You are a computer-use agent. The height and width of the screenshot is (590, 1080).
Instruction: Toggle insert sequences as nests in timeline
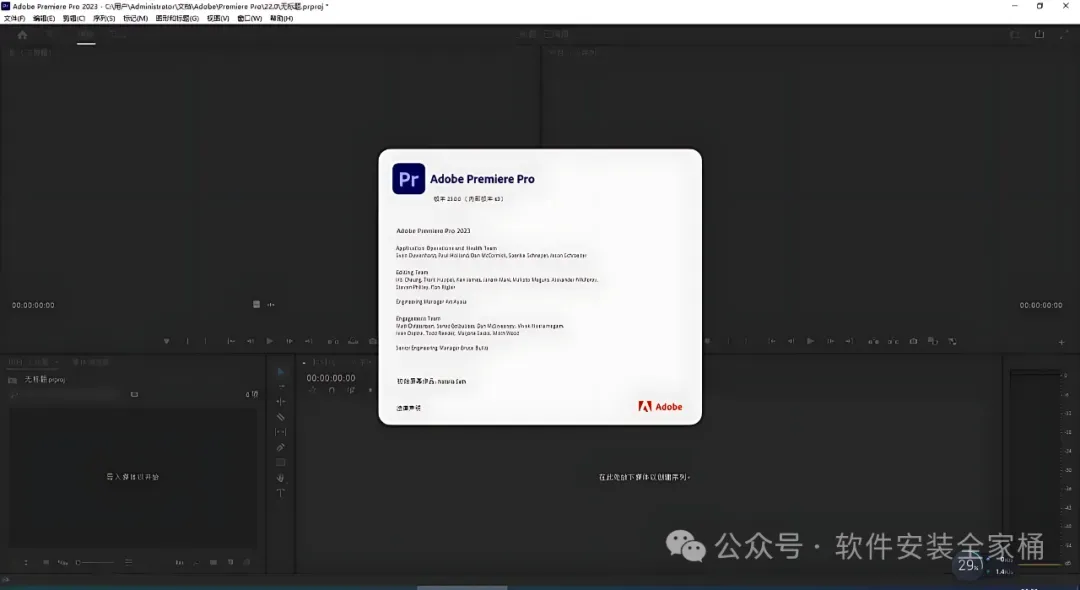click(x=313, y=390)
